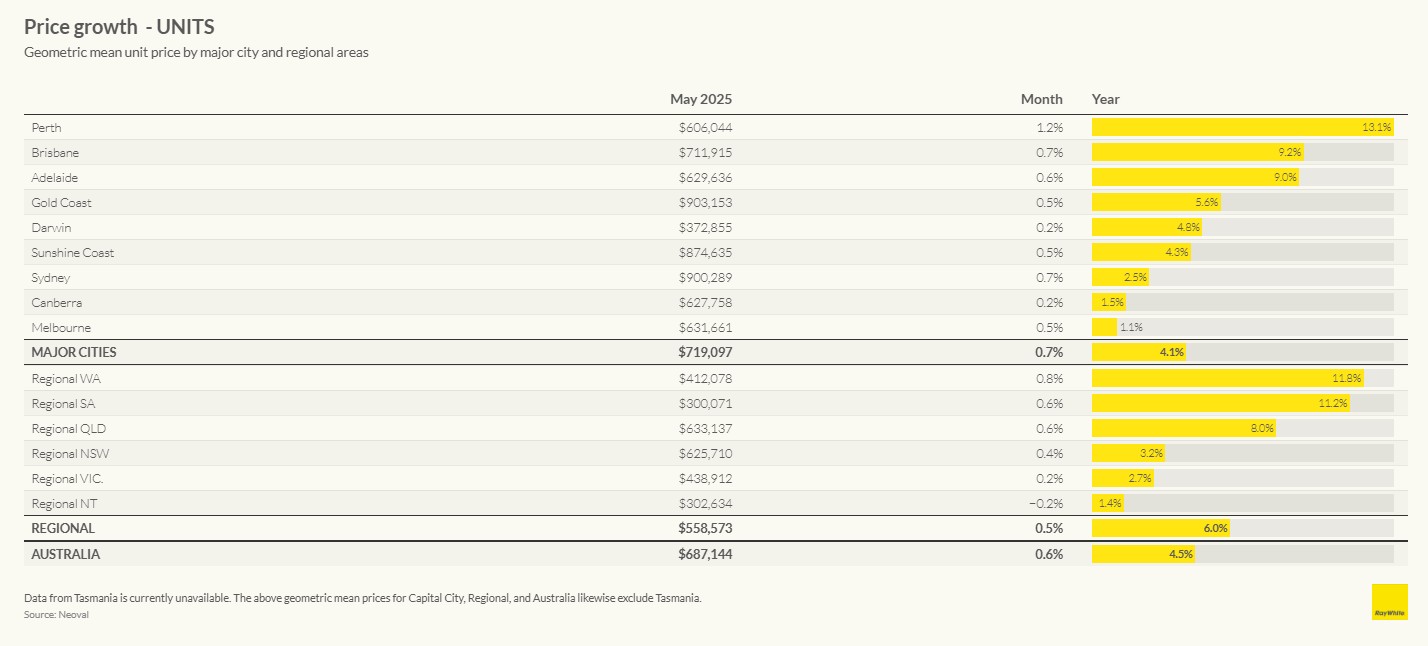
Task: Click the Gold Coast row label
Action: [x=61, y=203]
